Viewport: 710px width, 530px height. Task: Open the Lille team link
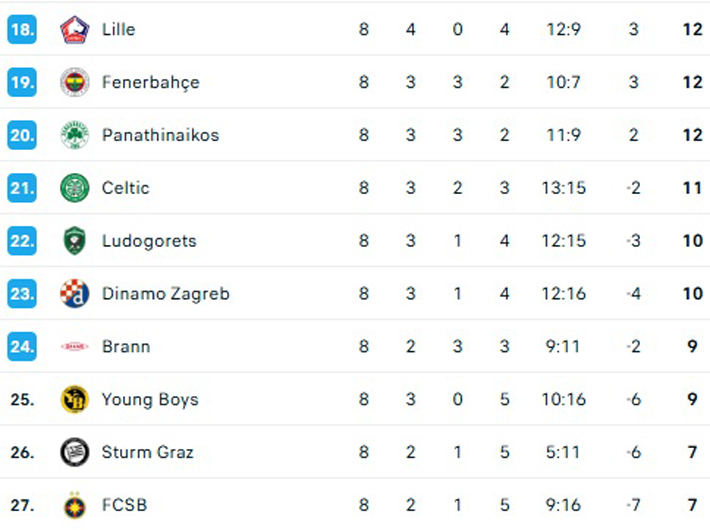pos(118,29)
